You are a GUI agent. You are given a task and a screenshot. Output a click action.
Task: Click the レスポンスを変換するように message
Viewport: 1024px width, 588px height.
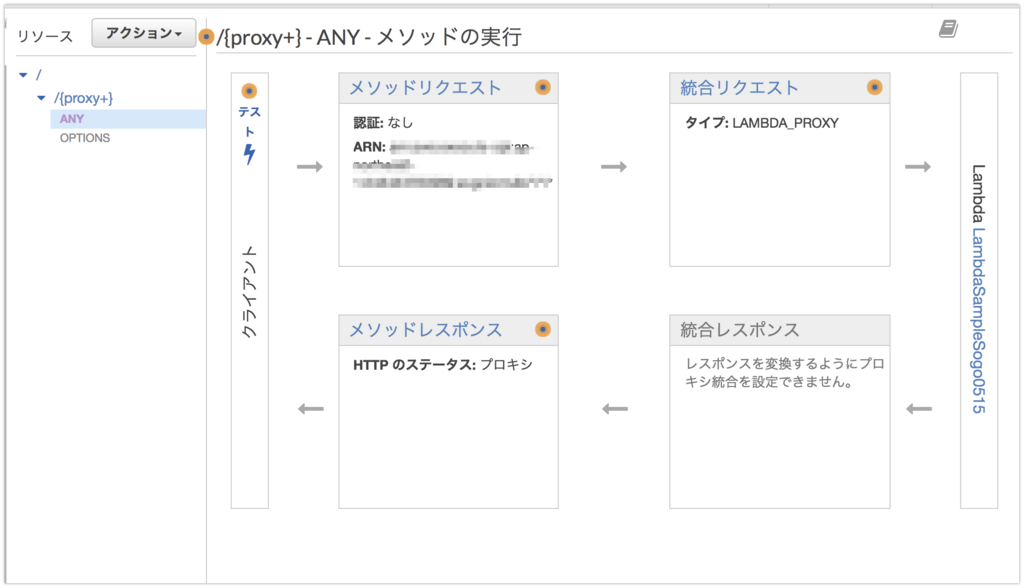(784, 373)
